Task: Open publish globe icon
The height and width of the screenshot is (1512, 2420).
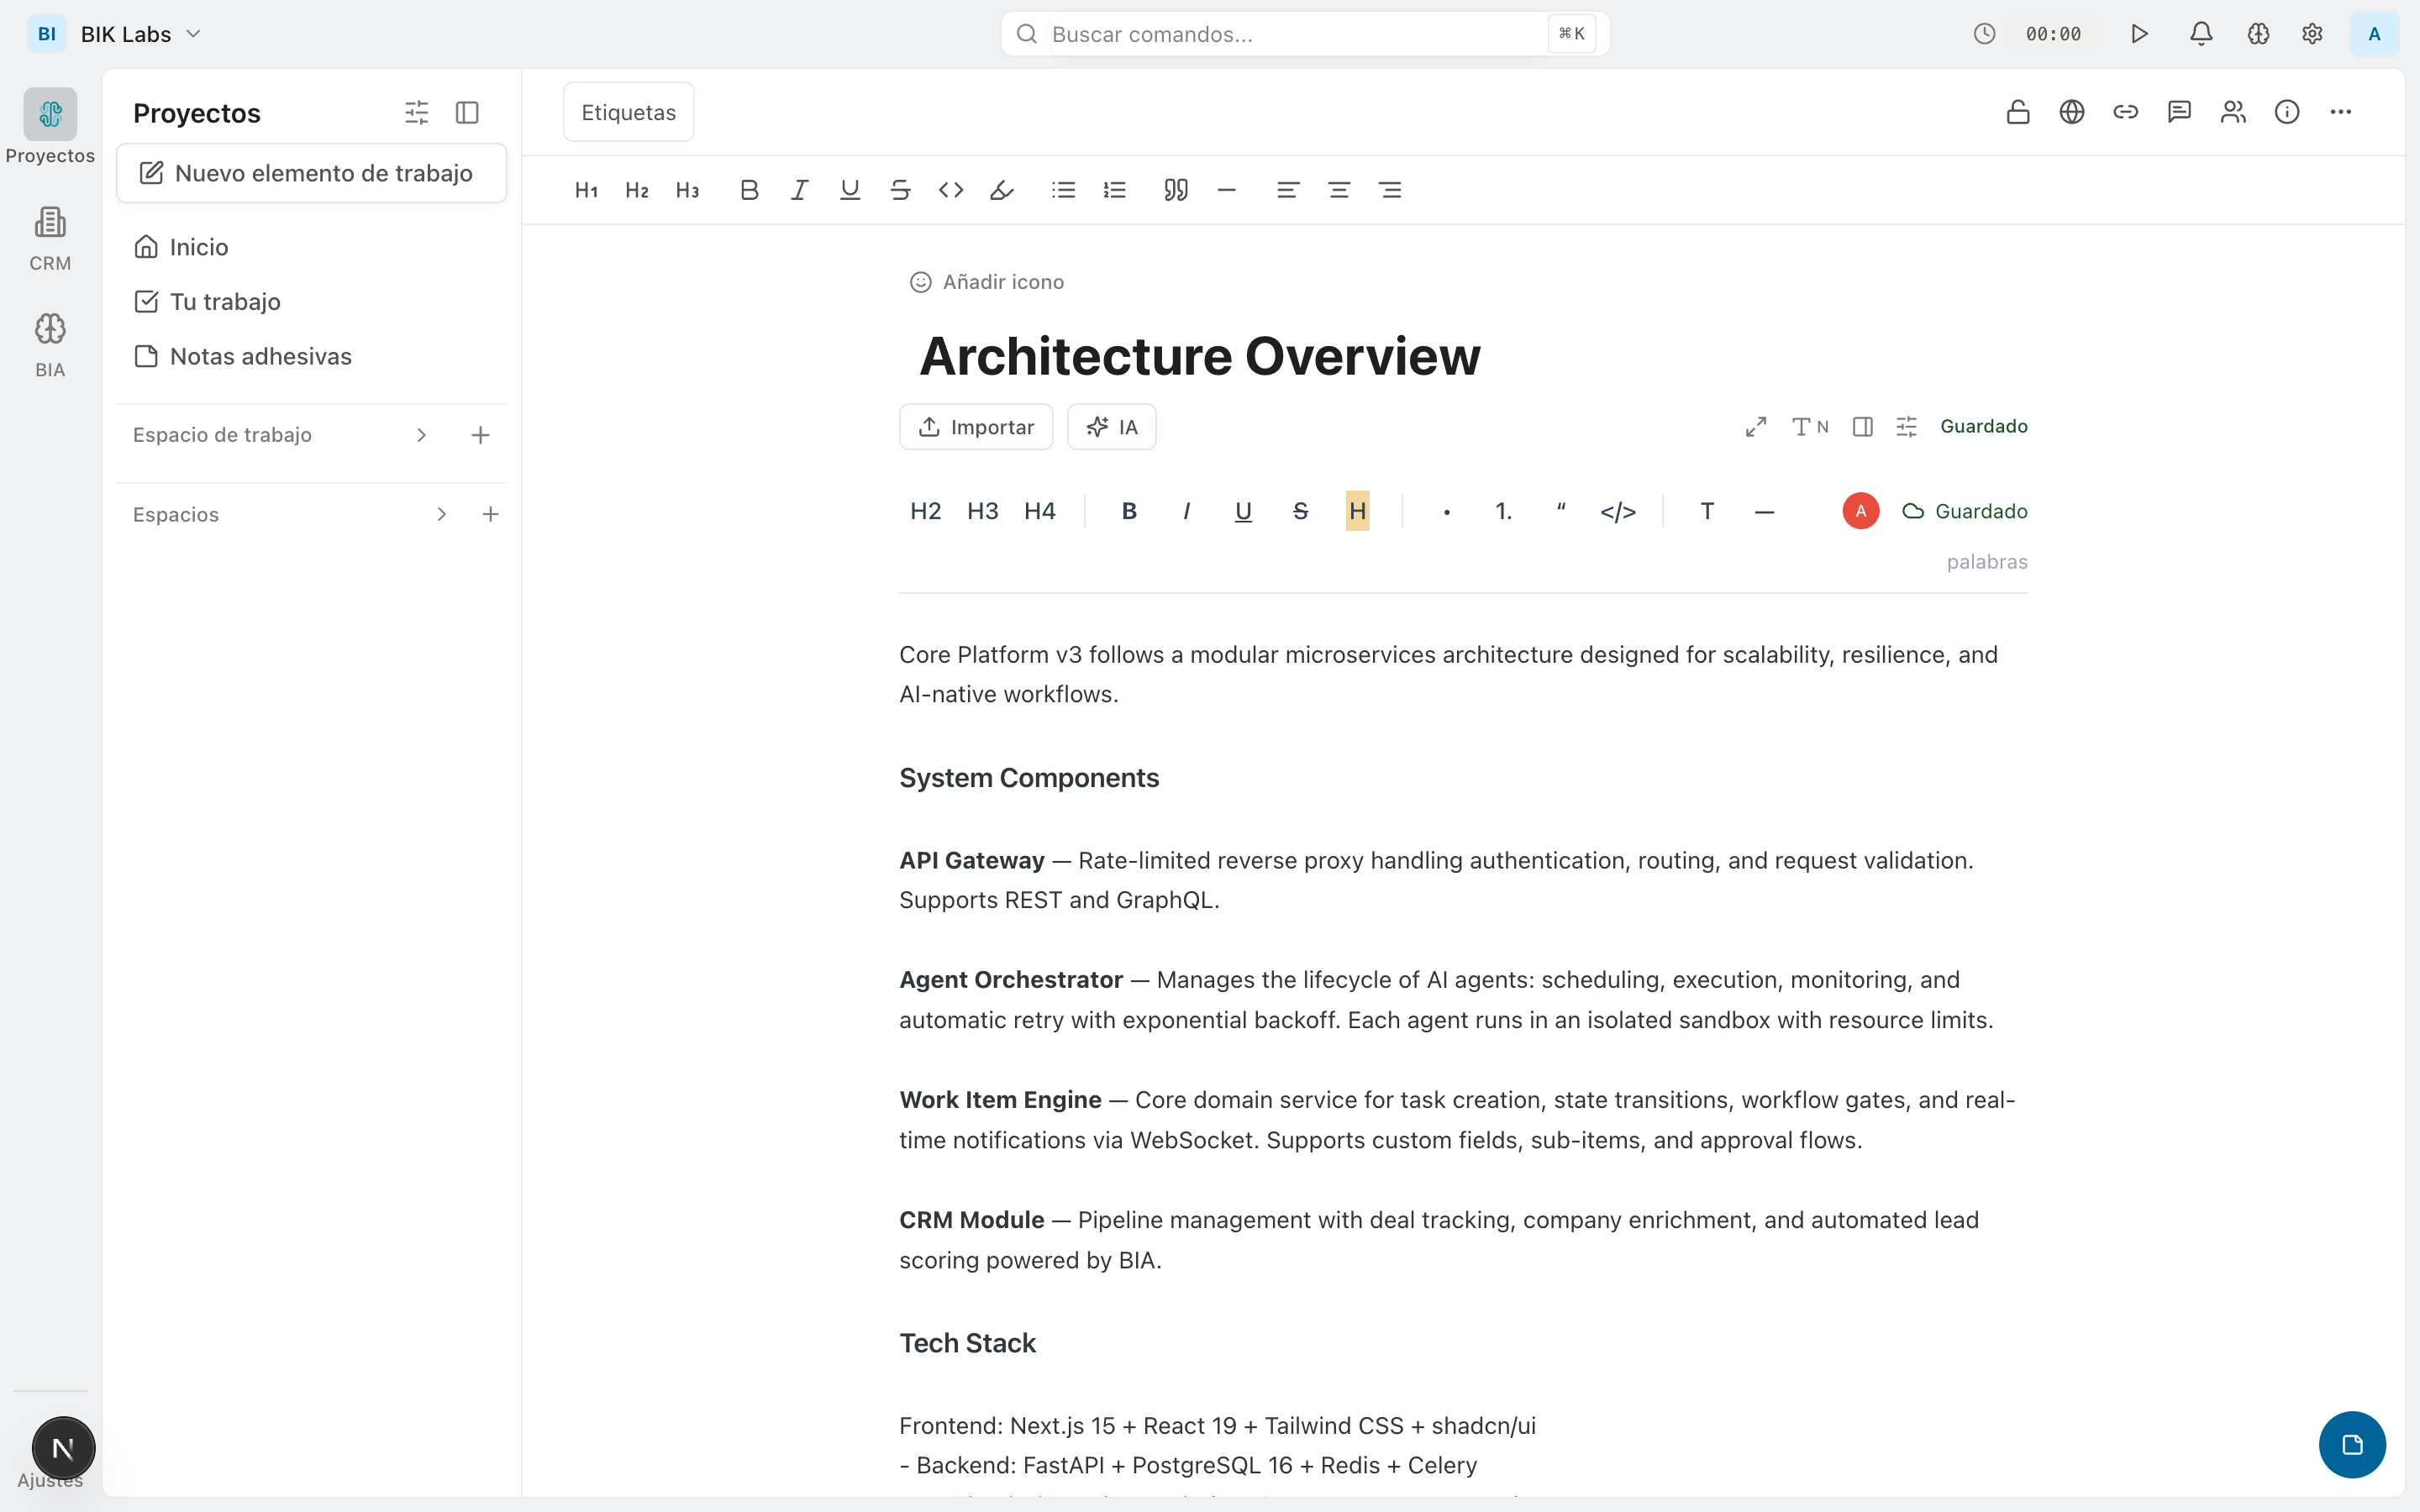Action: coord(2072,112)
